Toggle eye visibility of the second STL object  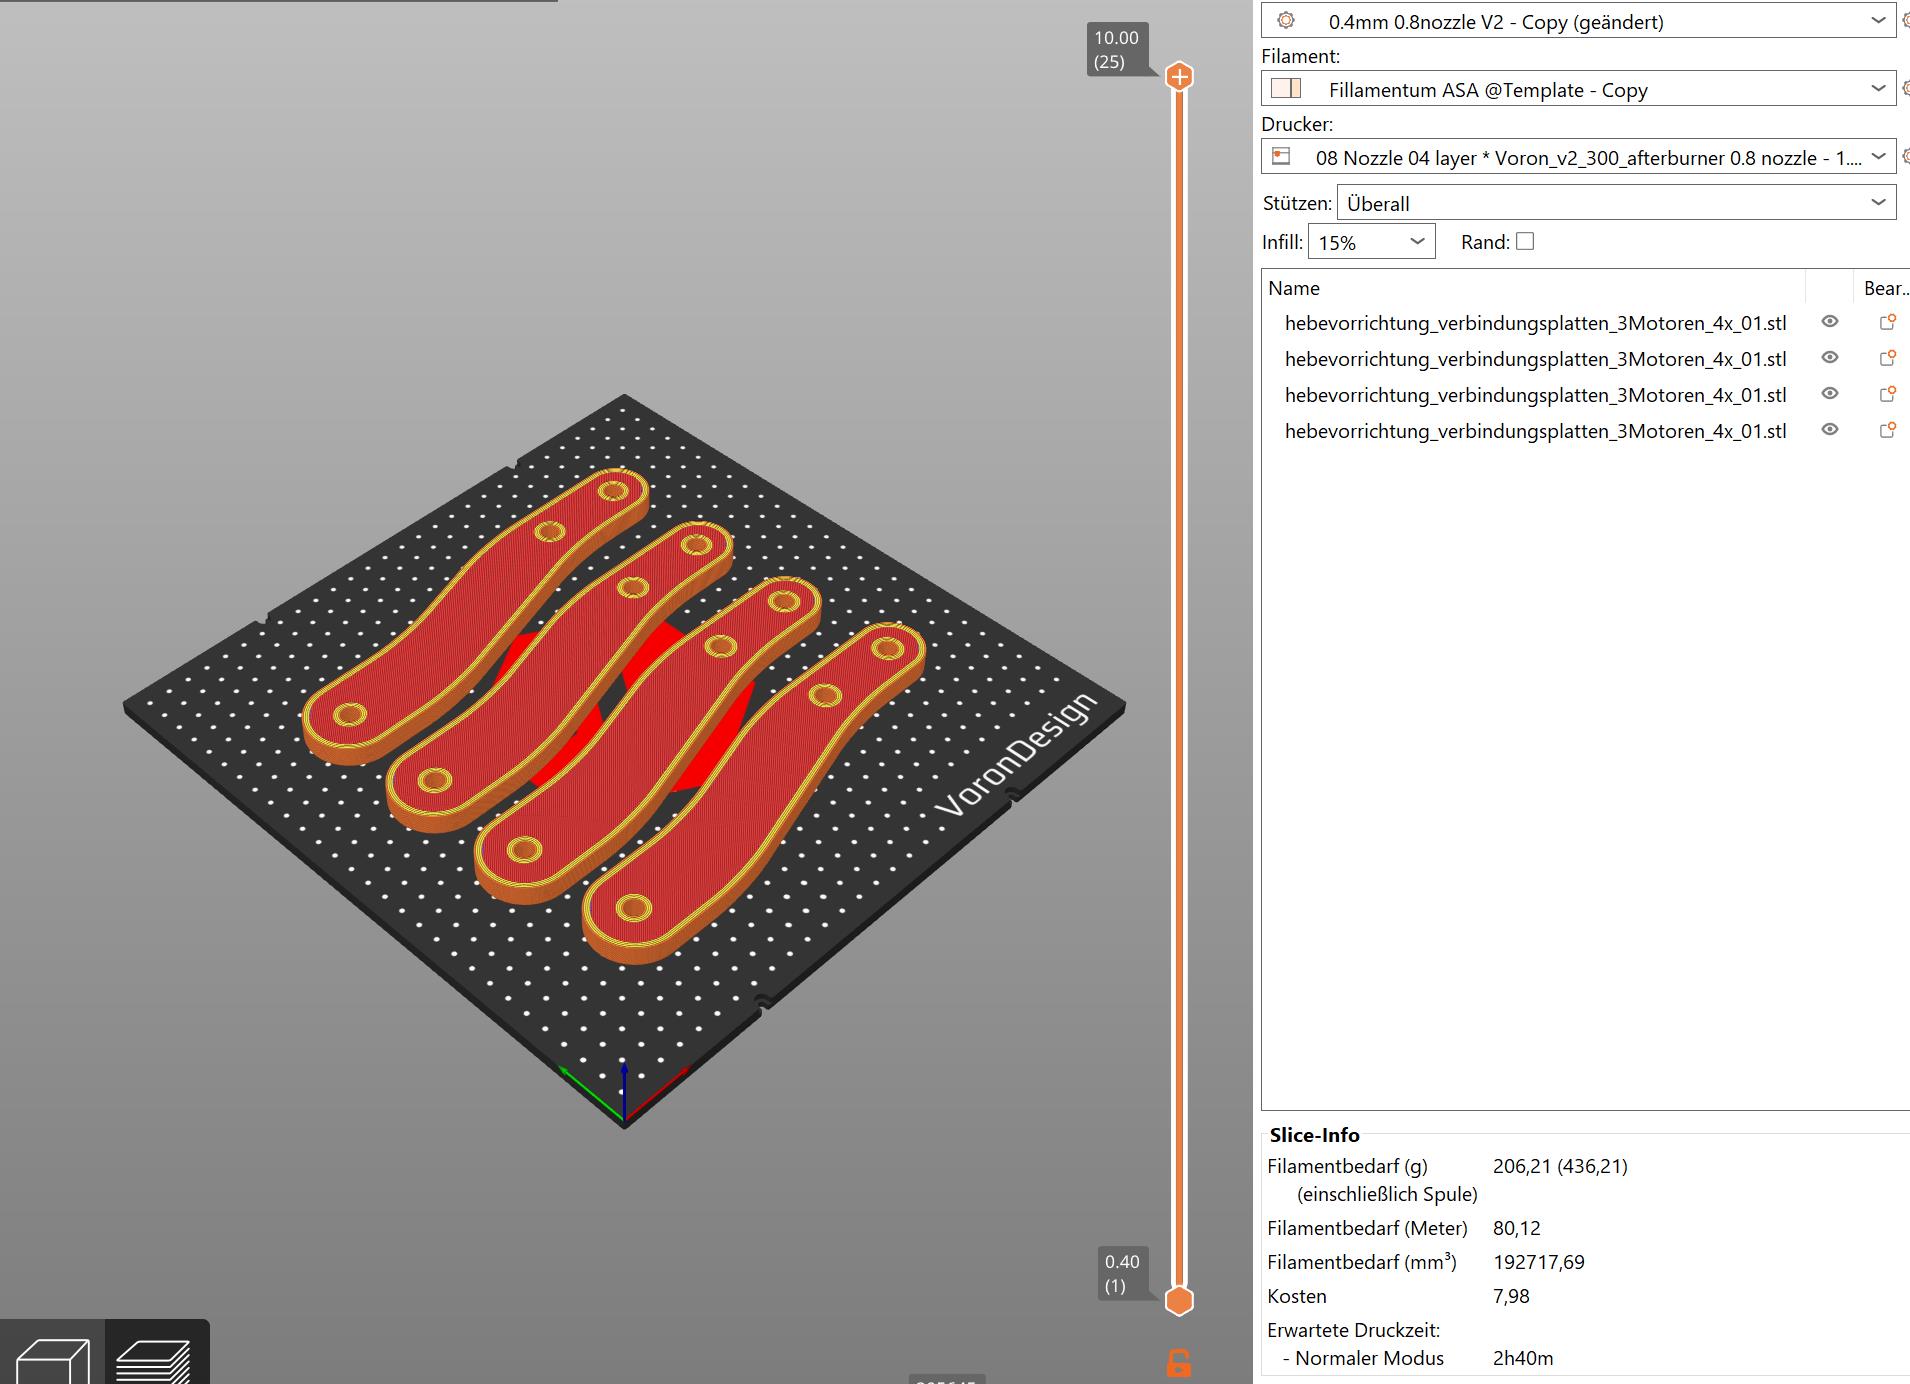click(1830, 358)
